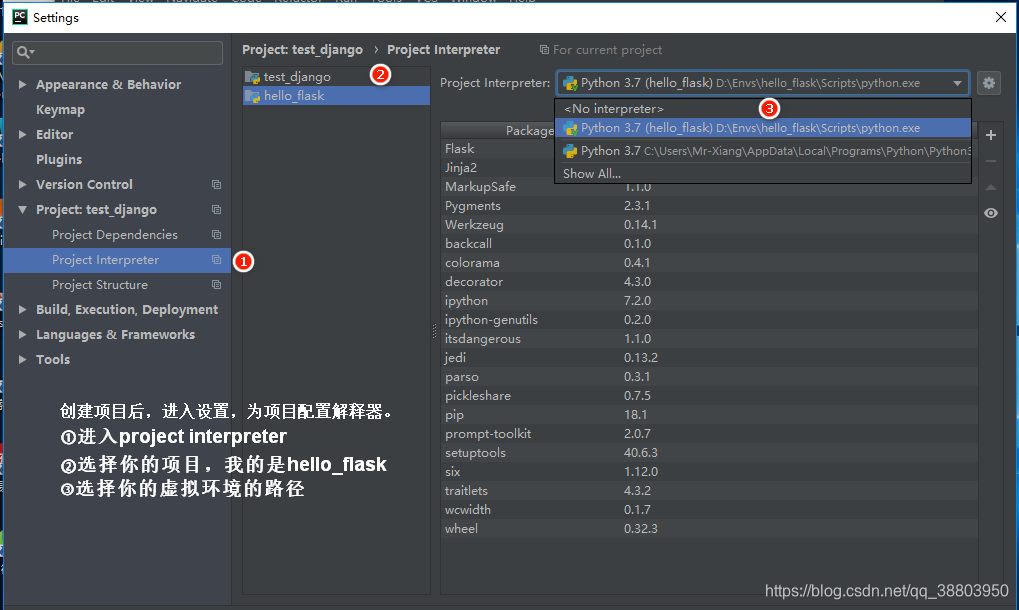Expand Appearance & Behavior section
The width and height of the screenshot is (1019, 610).
coord(22,84)
